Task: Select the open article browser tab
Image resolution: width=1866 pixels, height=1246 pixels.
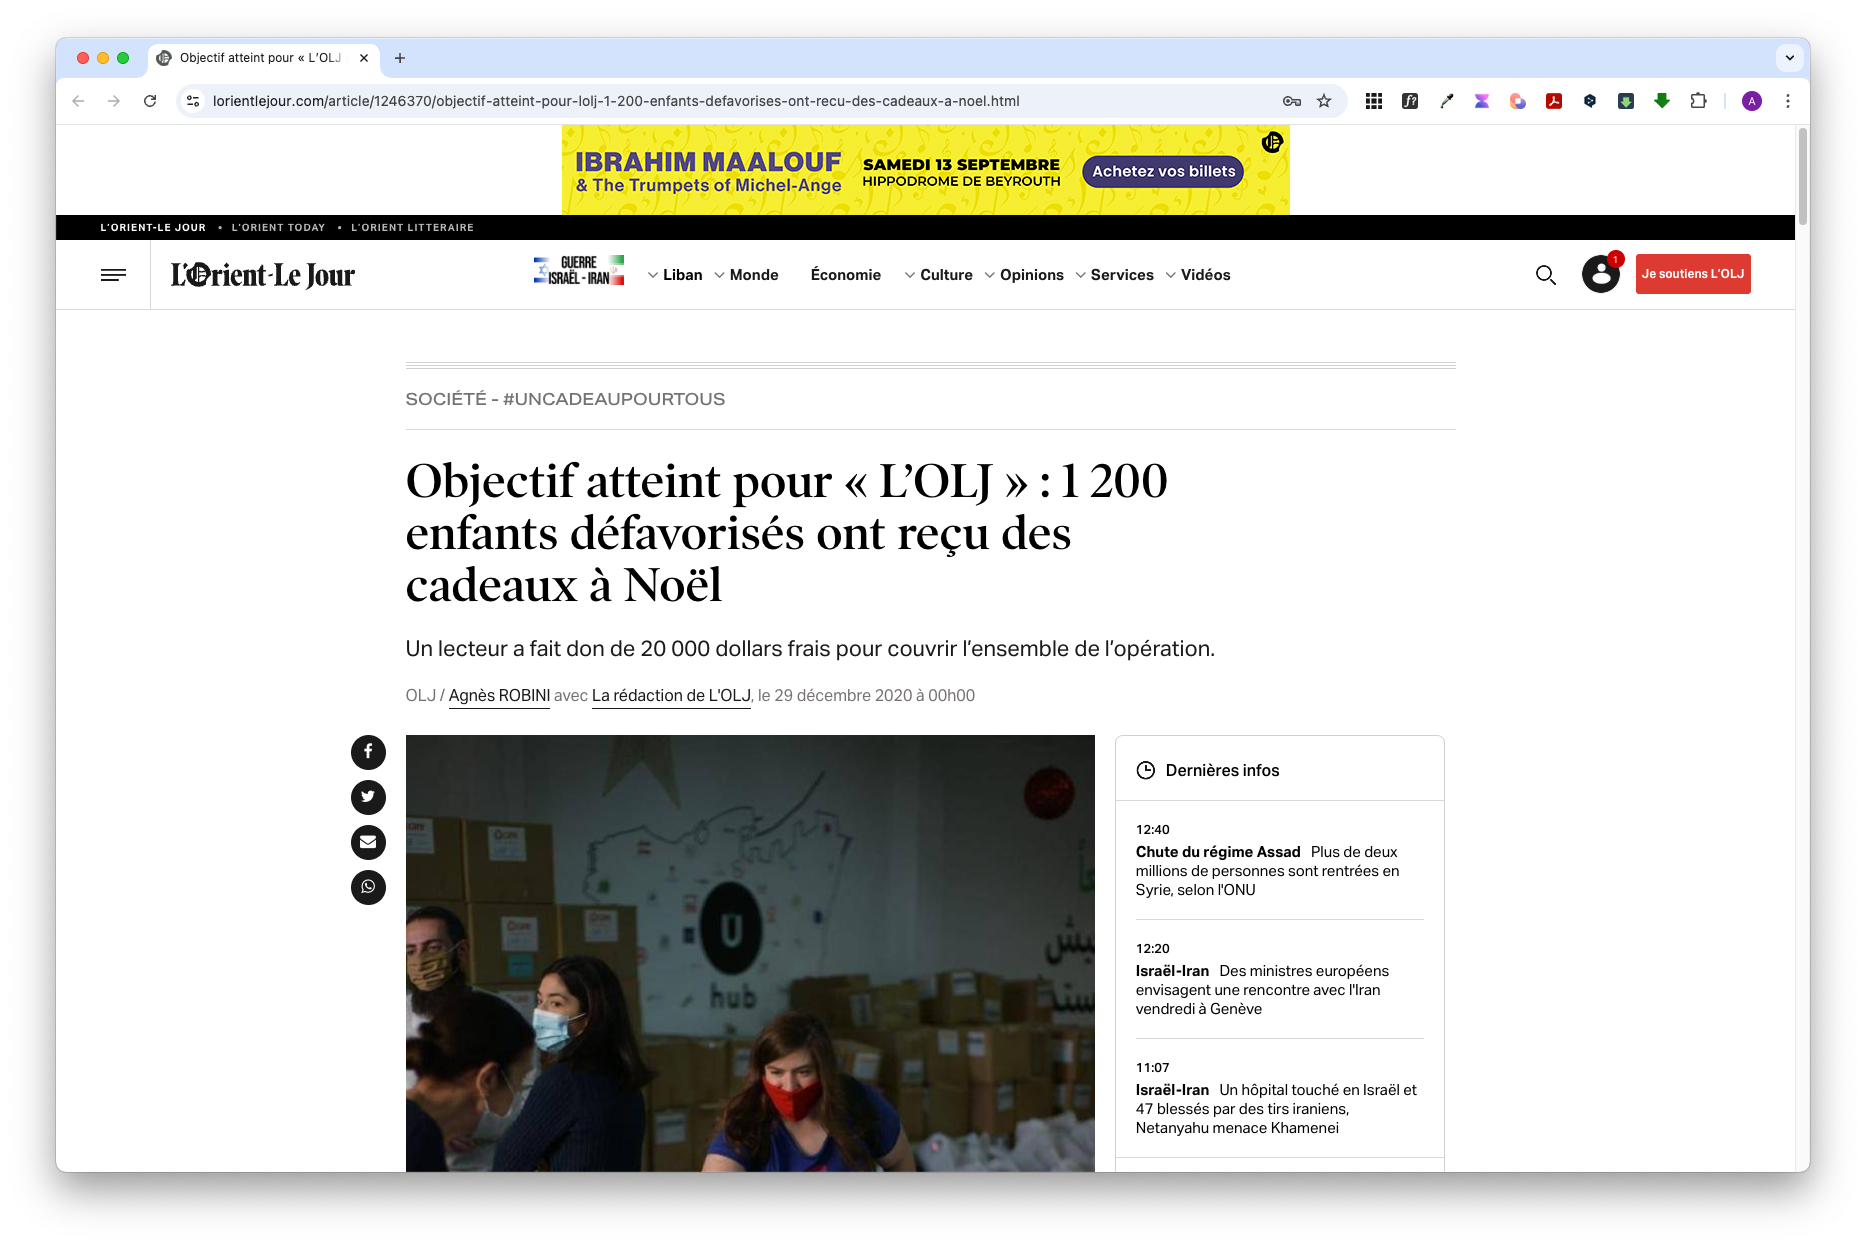Action: coord(258,58)
